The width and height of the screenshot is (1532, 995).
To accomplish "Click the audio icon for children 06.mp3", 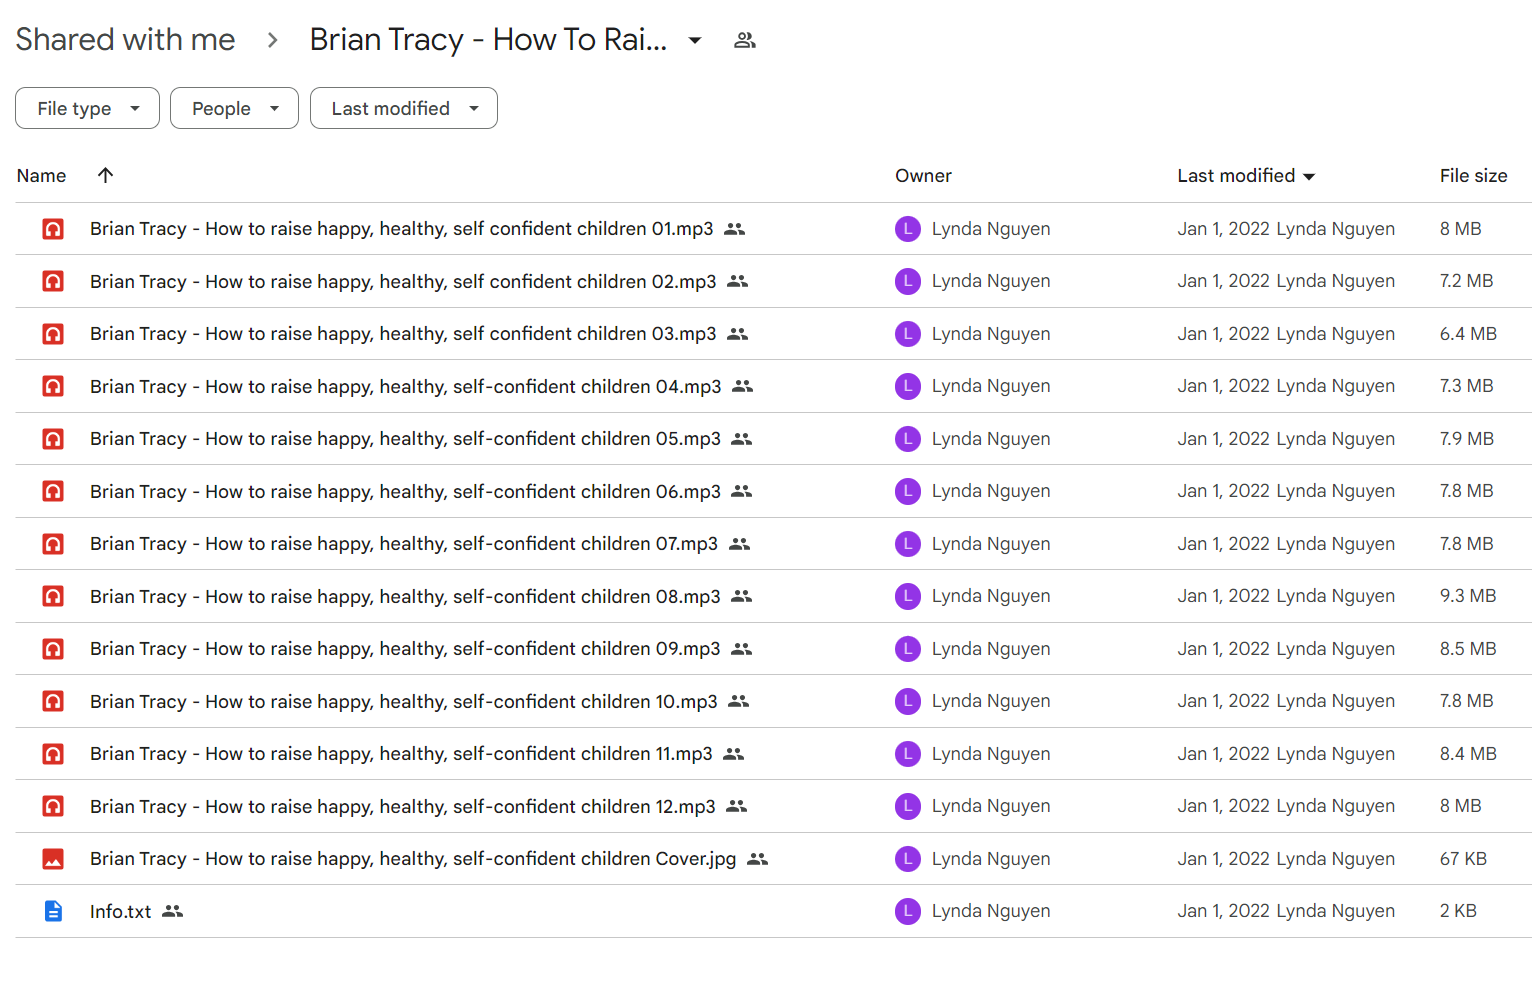I will (53, 491).
